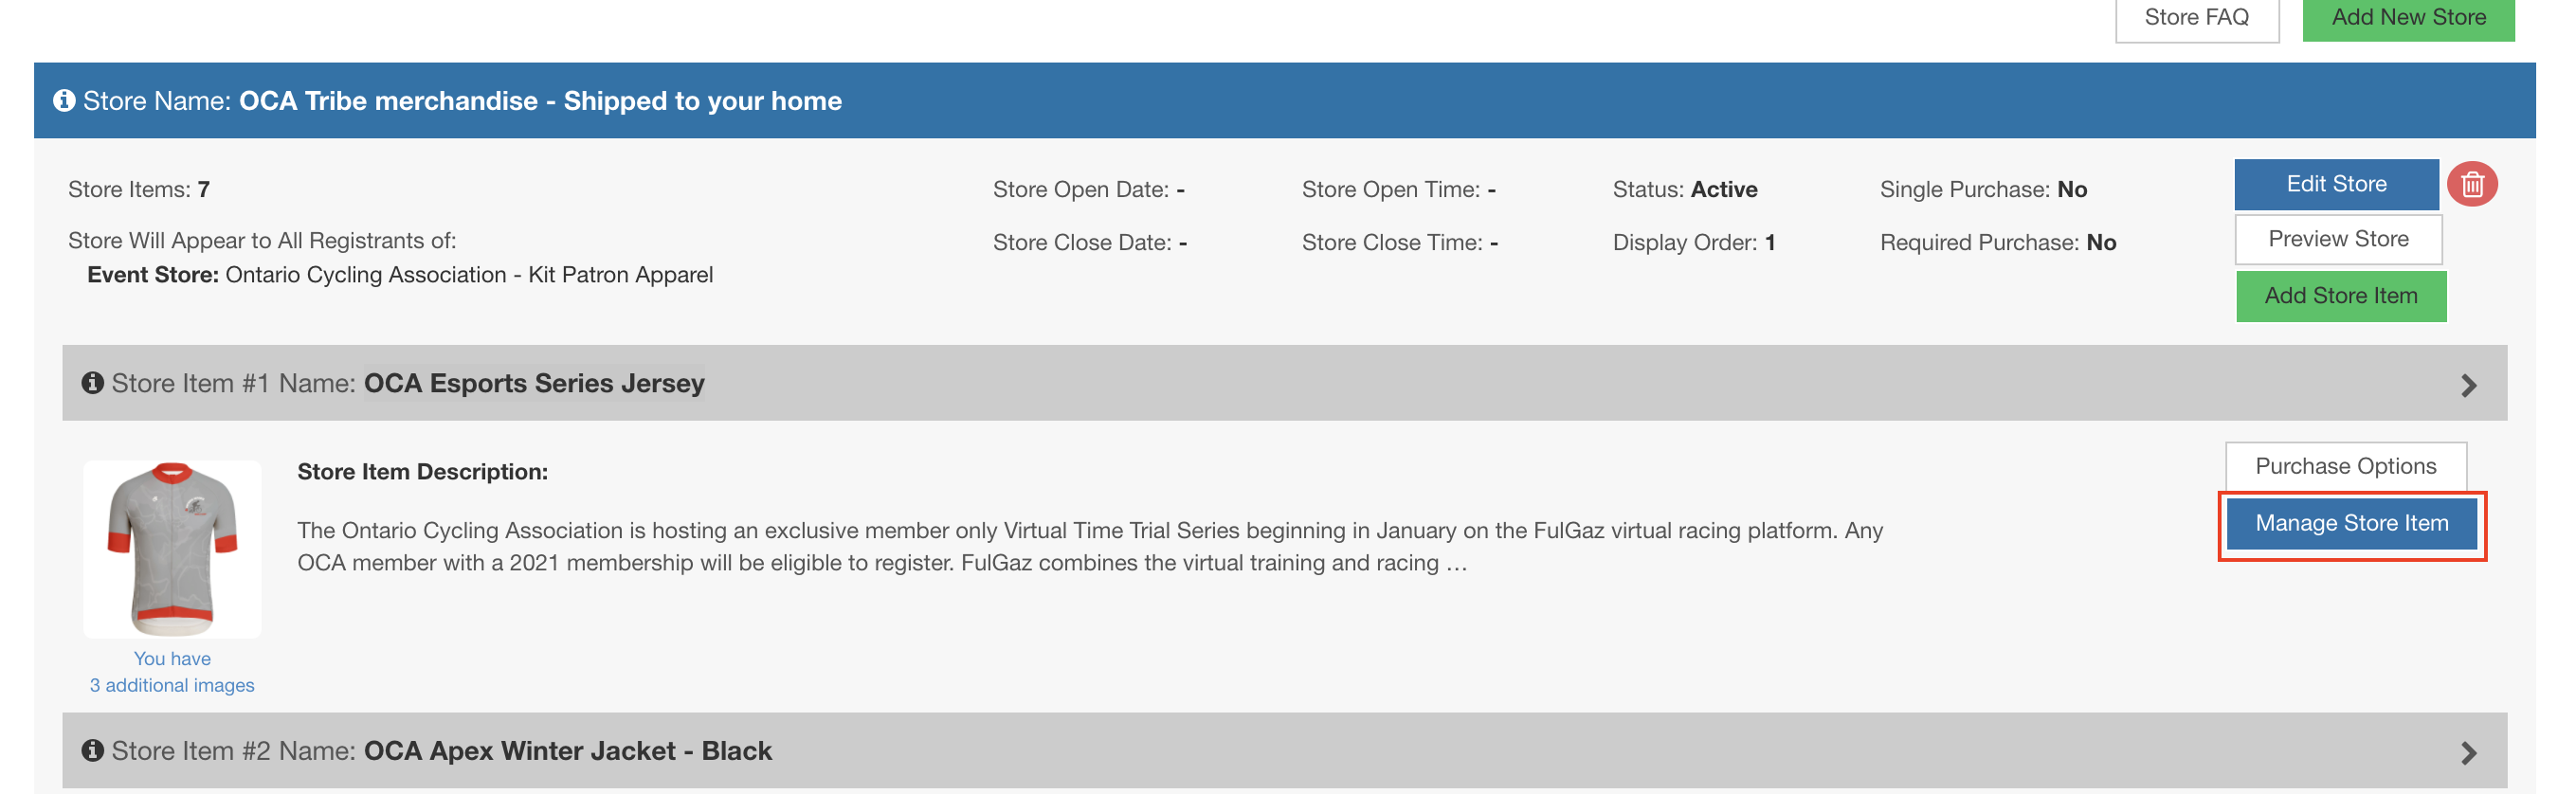The width and height of the screenshot is (2576, 794).
Task: Click the Status: Active label
Action: (1684, 189)
